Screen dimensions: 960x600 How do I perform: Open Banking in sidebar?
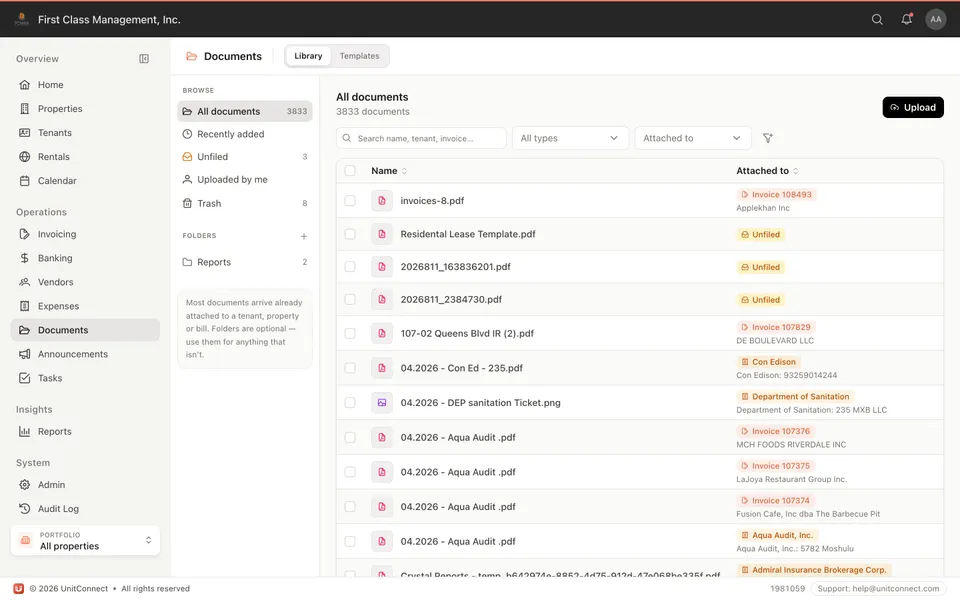tap(85, 258)
